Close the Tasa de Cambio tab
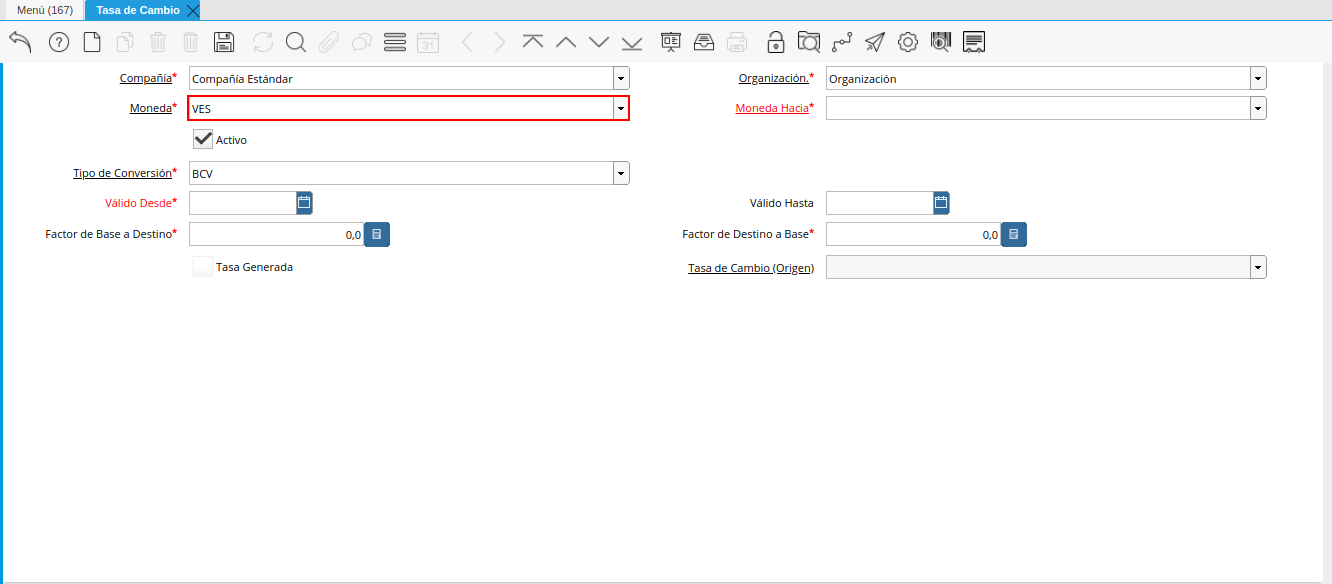This screenshot has width=1332, height=584. pyautogui.click(x=193, y=10)
